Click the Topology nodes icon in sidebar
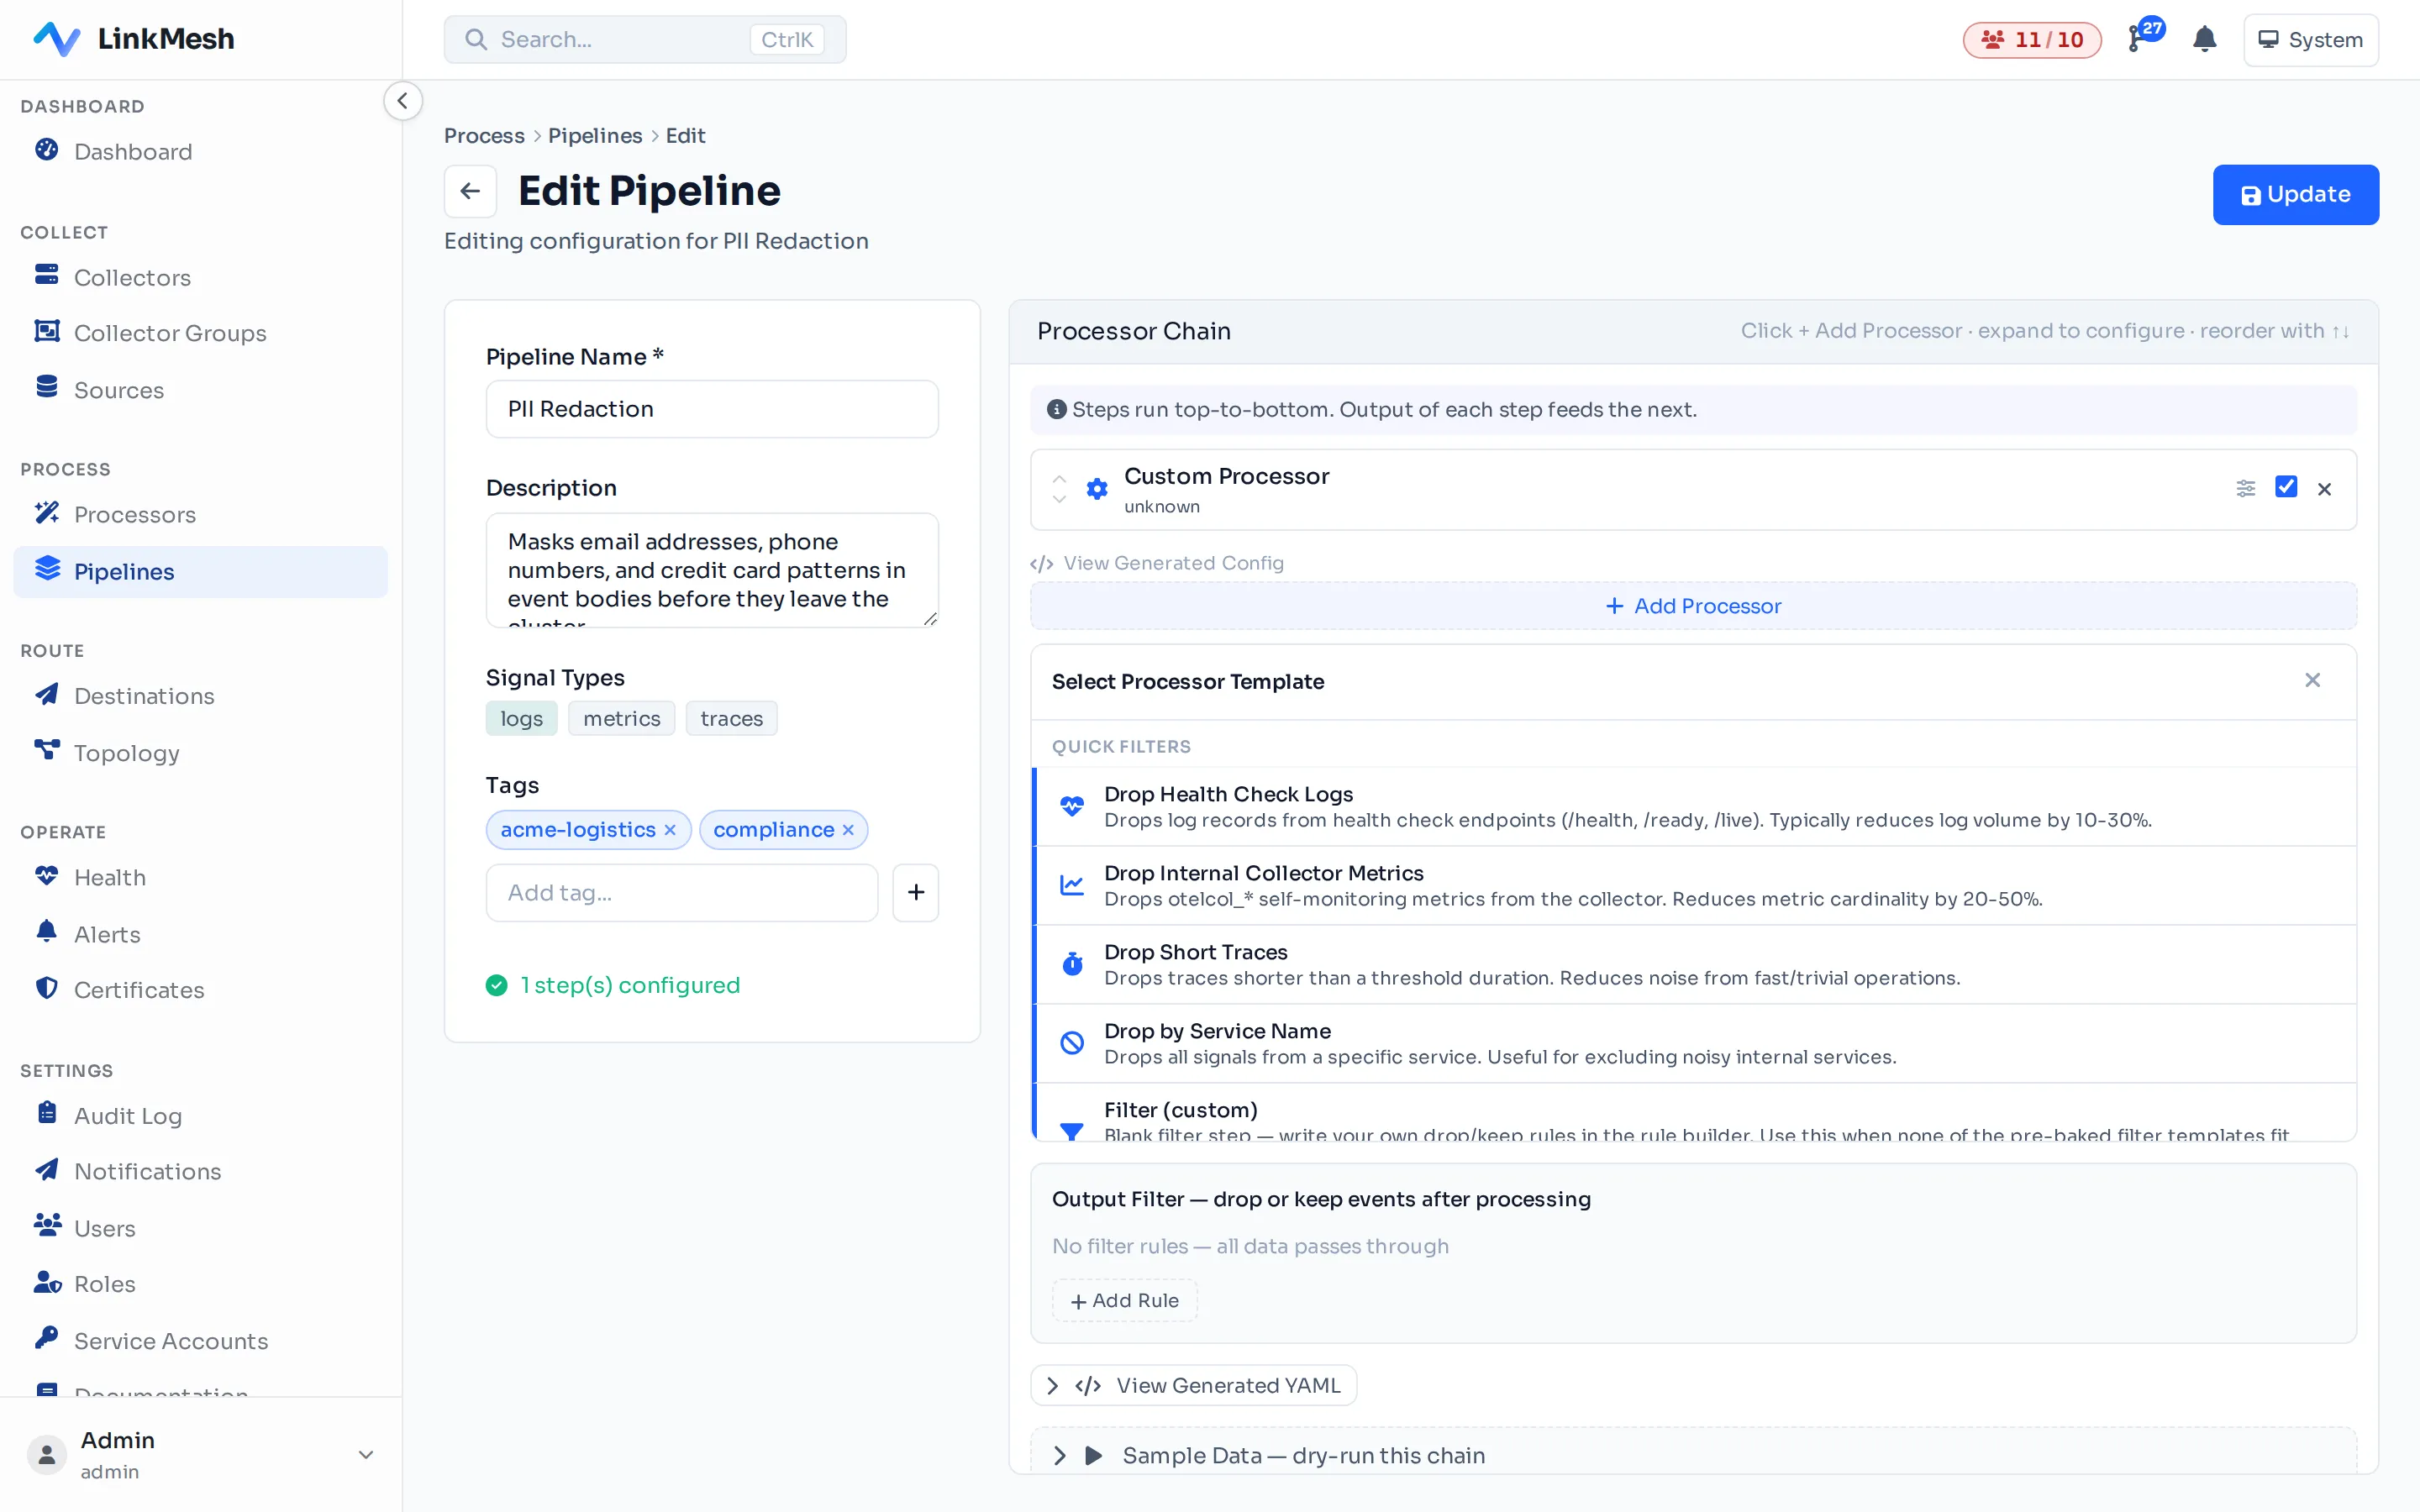The height and width of the screenshot is (1512, 2420). coord(46,750)
